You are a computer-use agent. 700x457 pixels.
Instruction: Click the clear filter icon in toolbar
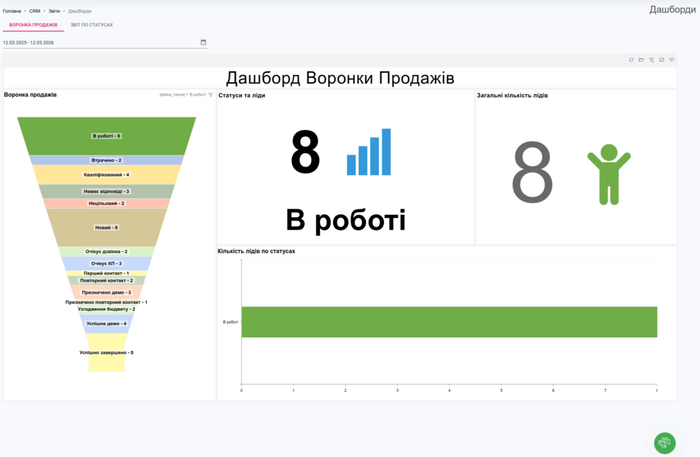click(651, 60)
